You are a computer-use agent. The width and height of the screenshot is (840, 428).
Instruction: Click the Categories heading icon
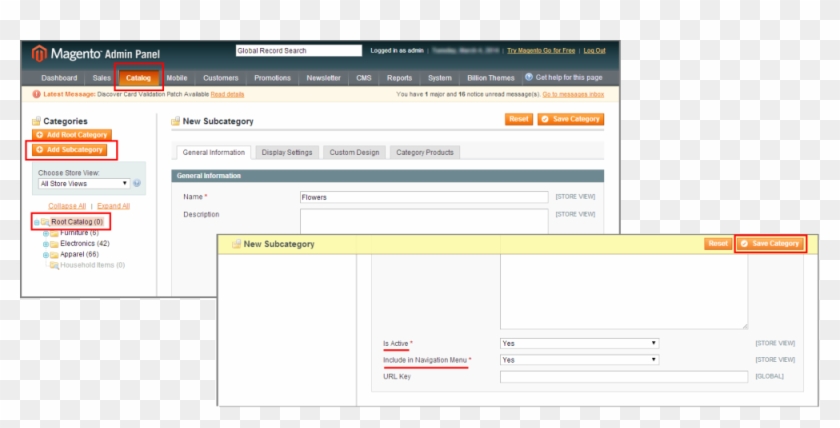[x=36, y=121]
